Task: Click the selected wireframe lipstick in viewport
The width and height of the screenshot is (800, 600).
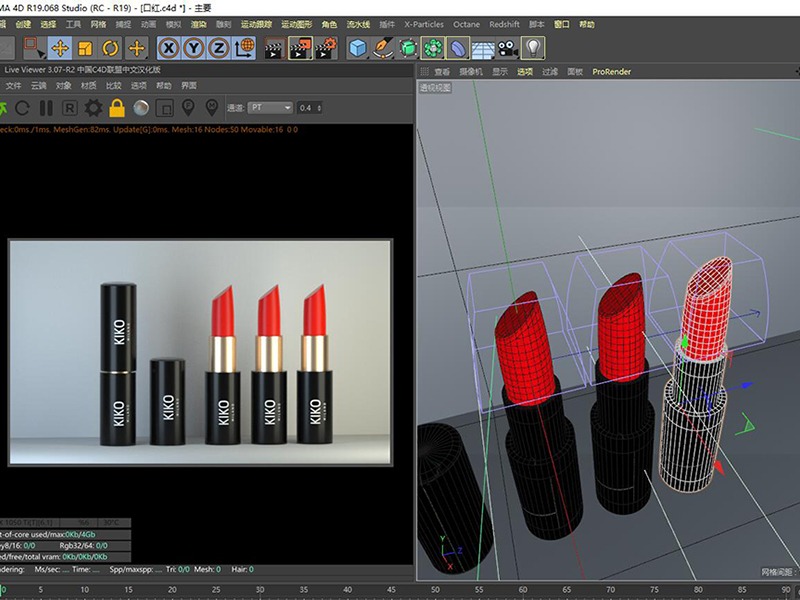Action: pyautogui.click(x=695, y=375)
